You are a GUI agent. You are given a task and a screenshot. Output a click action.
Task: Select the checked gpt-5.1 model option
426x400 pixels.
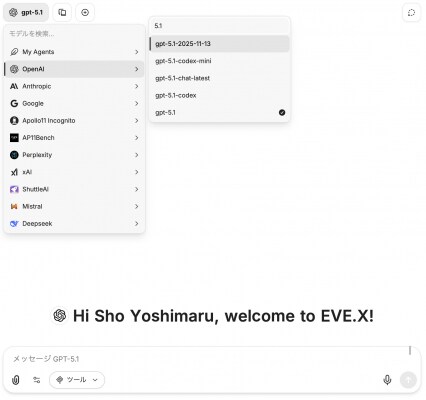(x=220, y=112)
